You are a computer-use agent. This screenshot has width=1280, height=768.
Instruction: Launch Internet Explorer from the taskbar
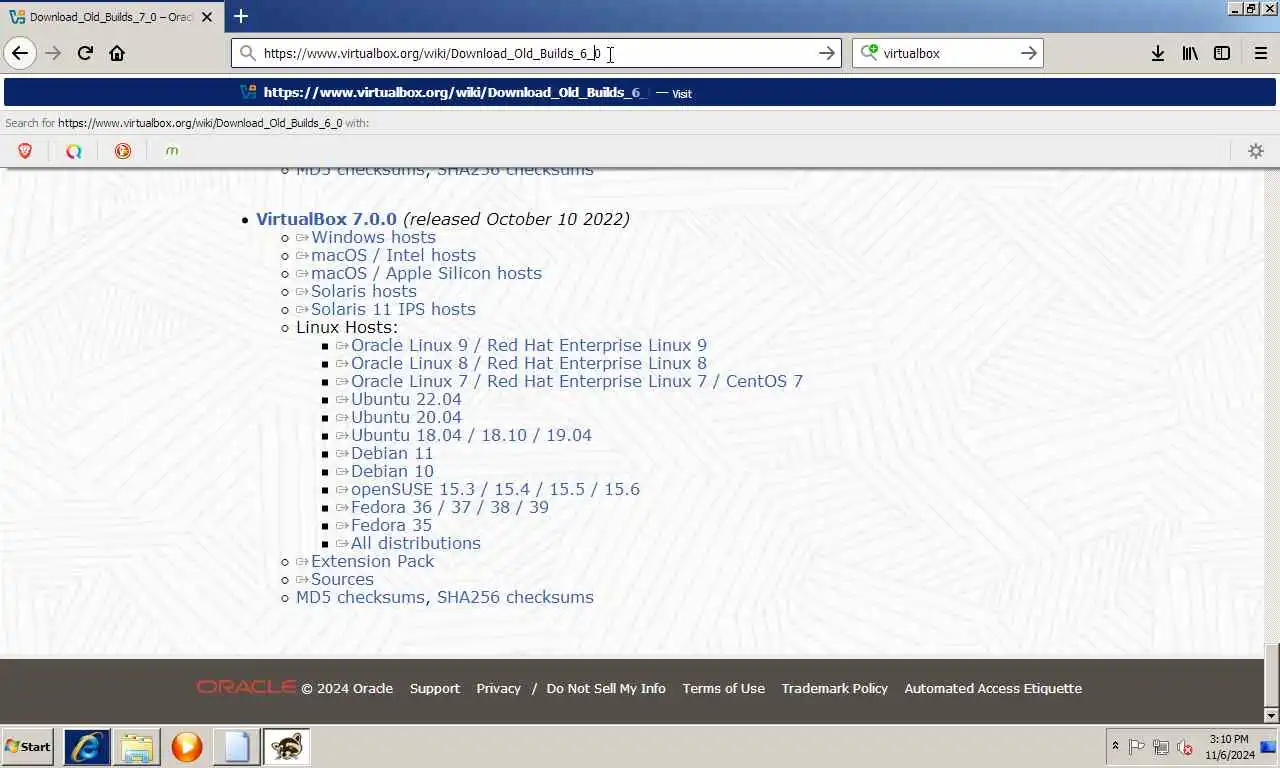(x=86, y=746)
